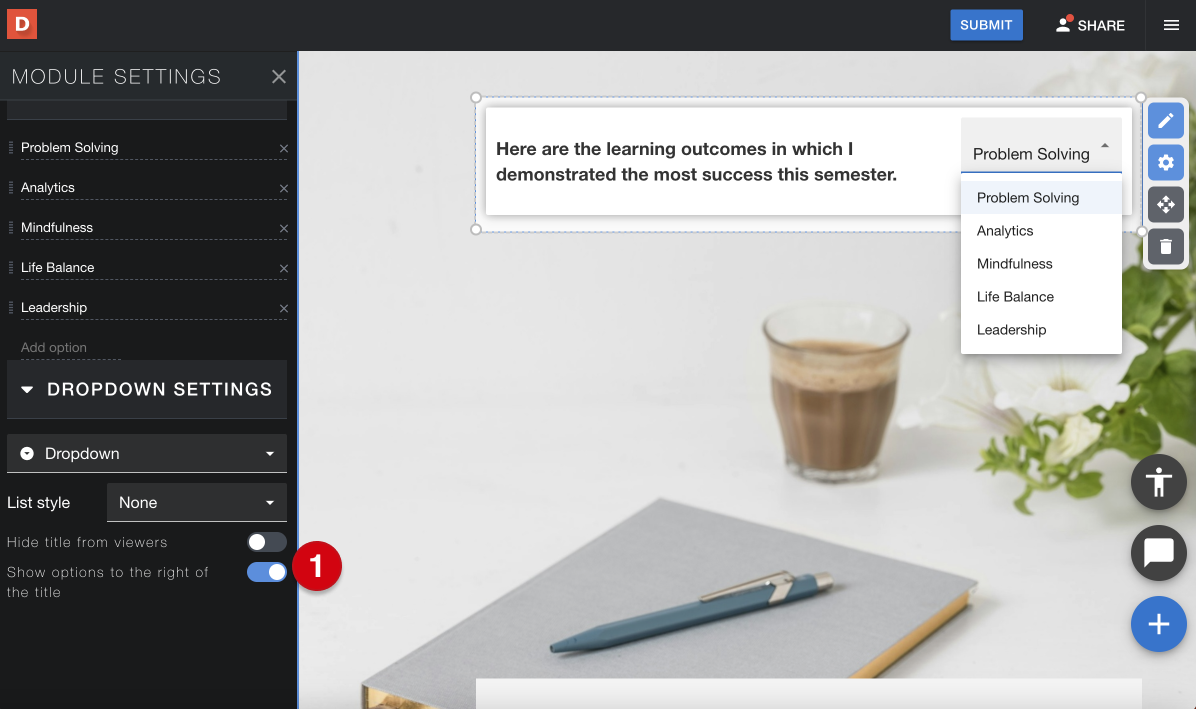This screenshot has width=1196, height=709.
Task: Click the move module arrows icon
Action: point(1165,204)
